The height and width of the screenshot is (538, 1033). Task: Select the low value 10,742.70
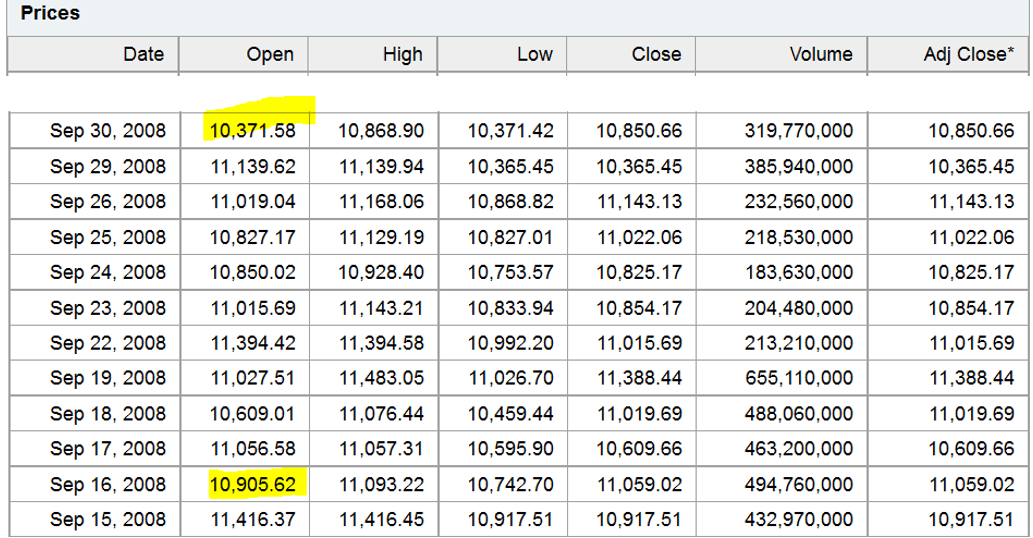[510, 485]
